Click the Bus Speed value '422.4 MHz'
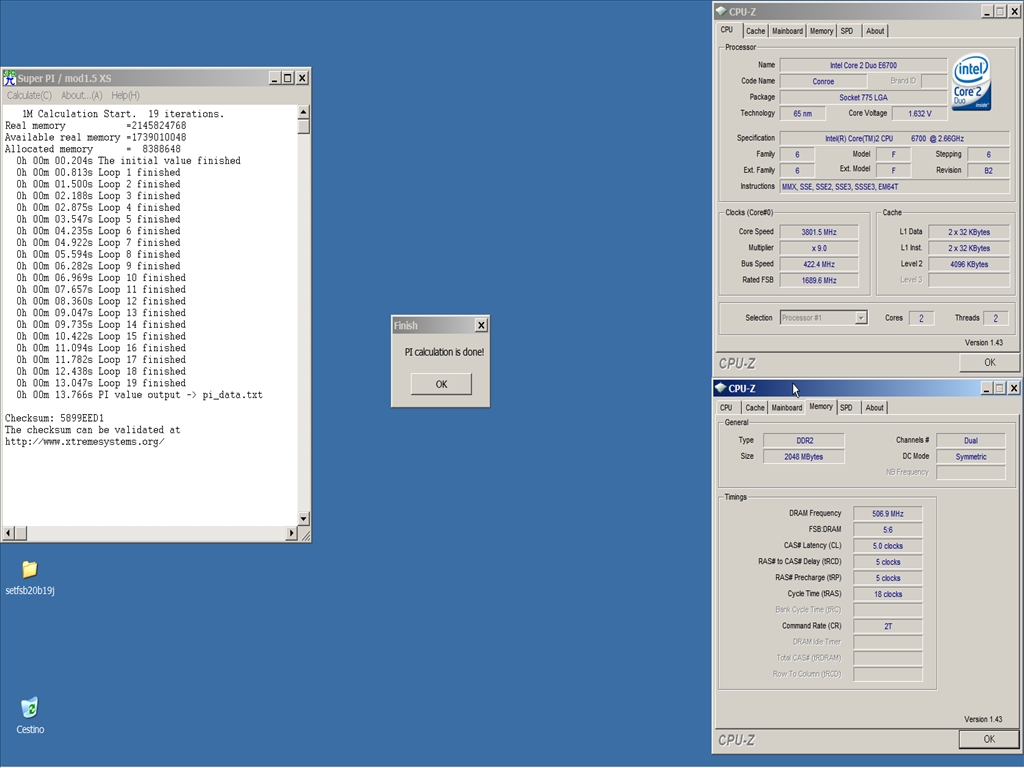 click(x=819, y=264)
